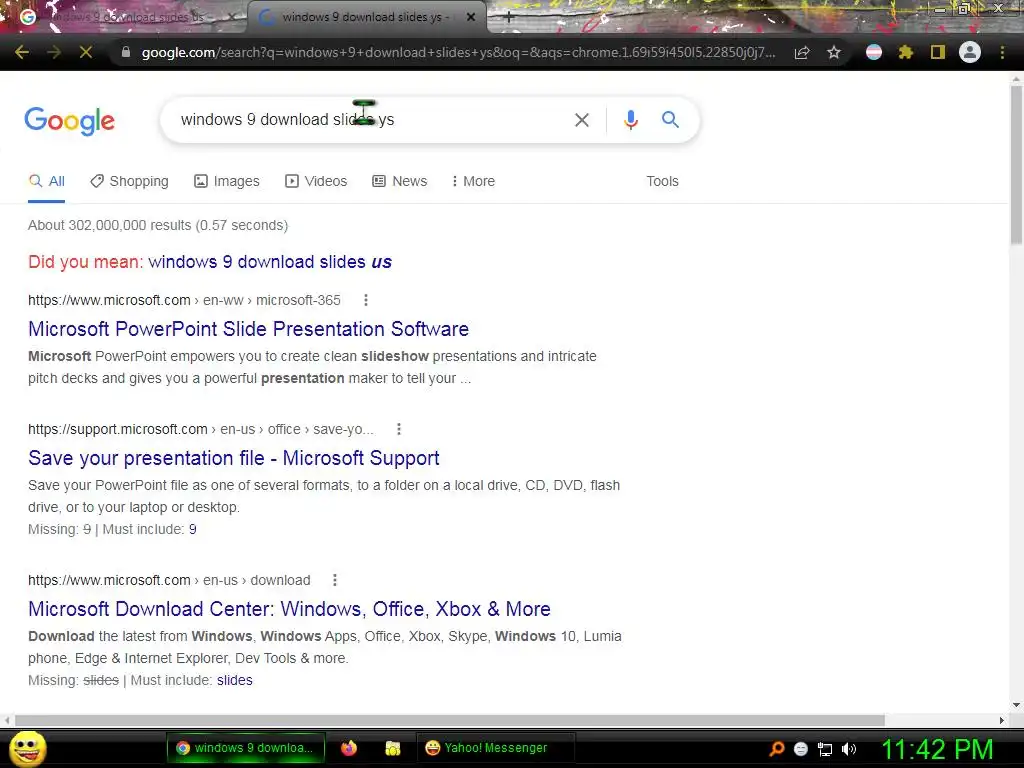Viewport: 1024px width, 768px height.
Task: Go back to the previous page
Action: click(22, 52)
